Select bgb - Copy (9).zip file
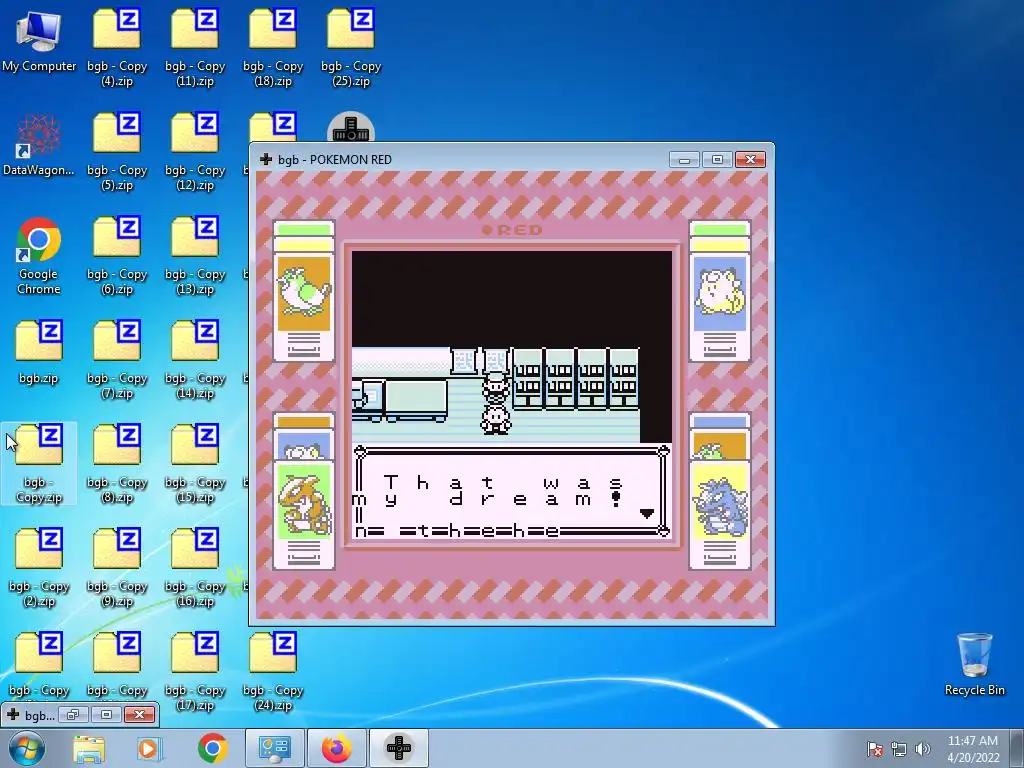The height and width of the screenshot is (768, 1024). pos(117,568)
